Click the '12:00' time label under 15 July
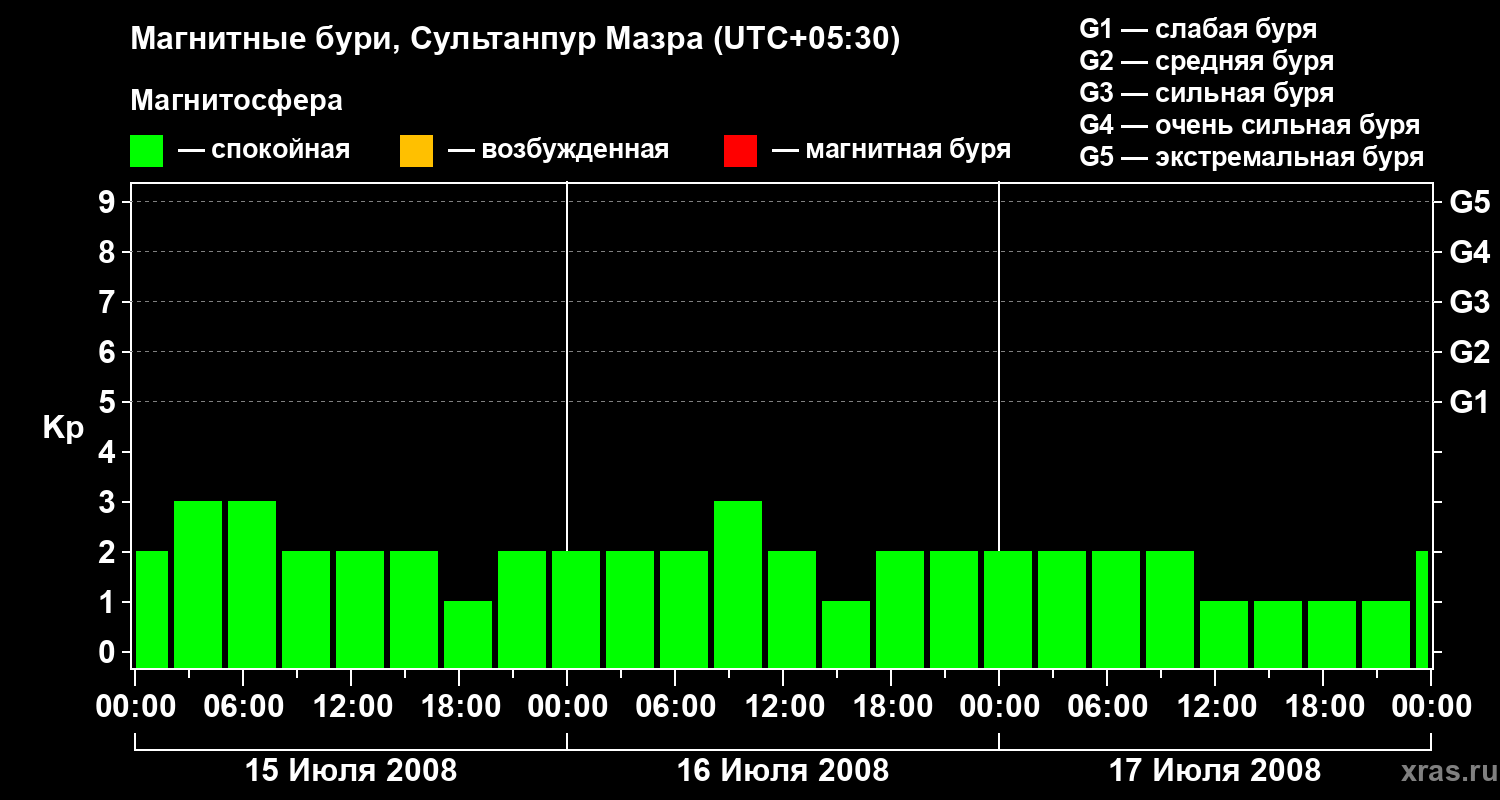1500x800 pixels. [x=351, y=706]
